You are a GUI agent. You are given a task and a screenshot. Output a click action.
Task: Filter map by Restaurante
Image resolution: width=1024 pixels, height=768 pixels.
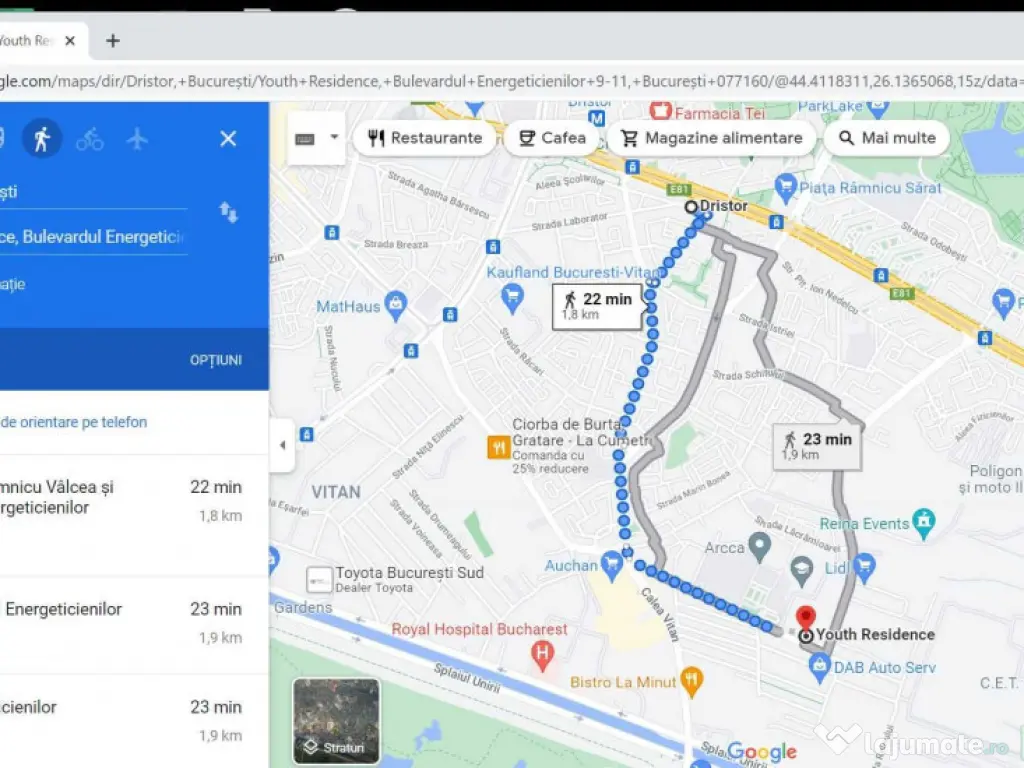pyautogui.click(x=425, y=138)
